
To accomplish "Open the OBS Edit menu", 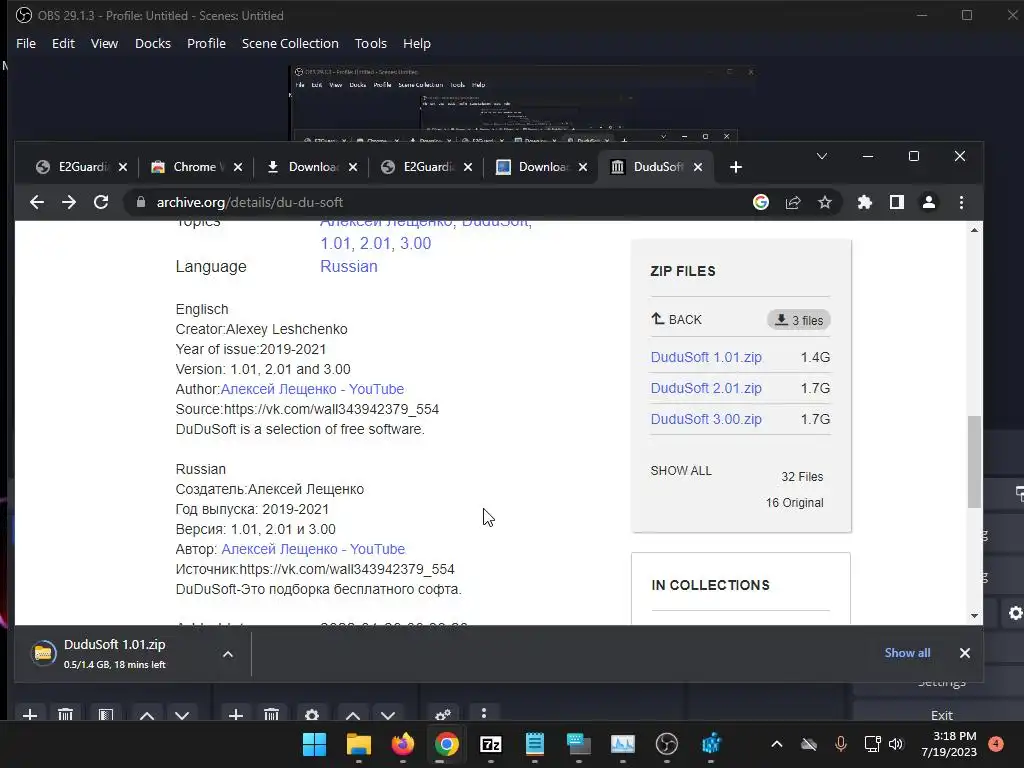I will click(x=63, y=43).
